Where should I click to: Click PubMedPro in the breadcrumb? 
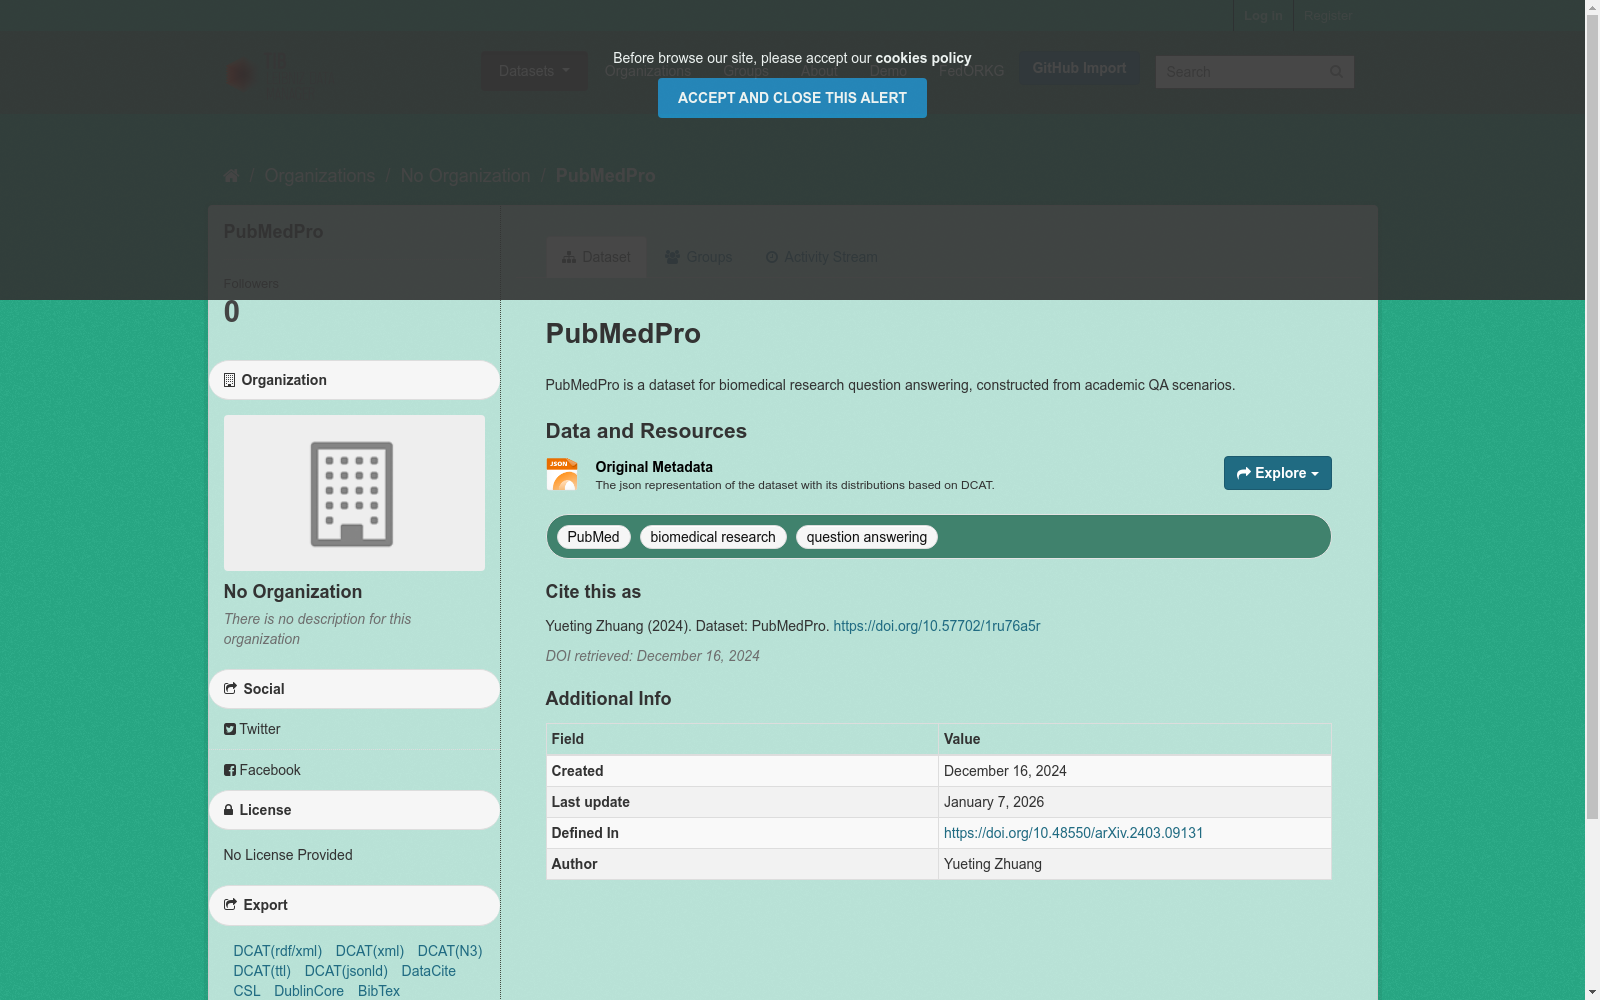tap(605, 176)
